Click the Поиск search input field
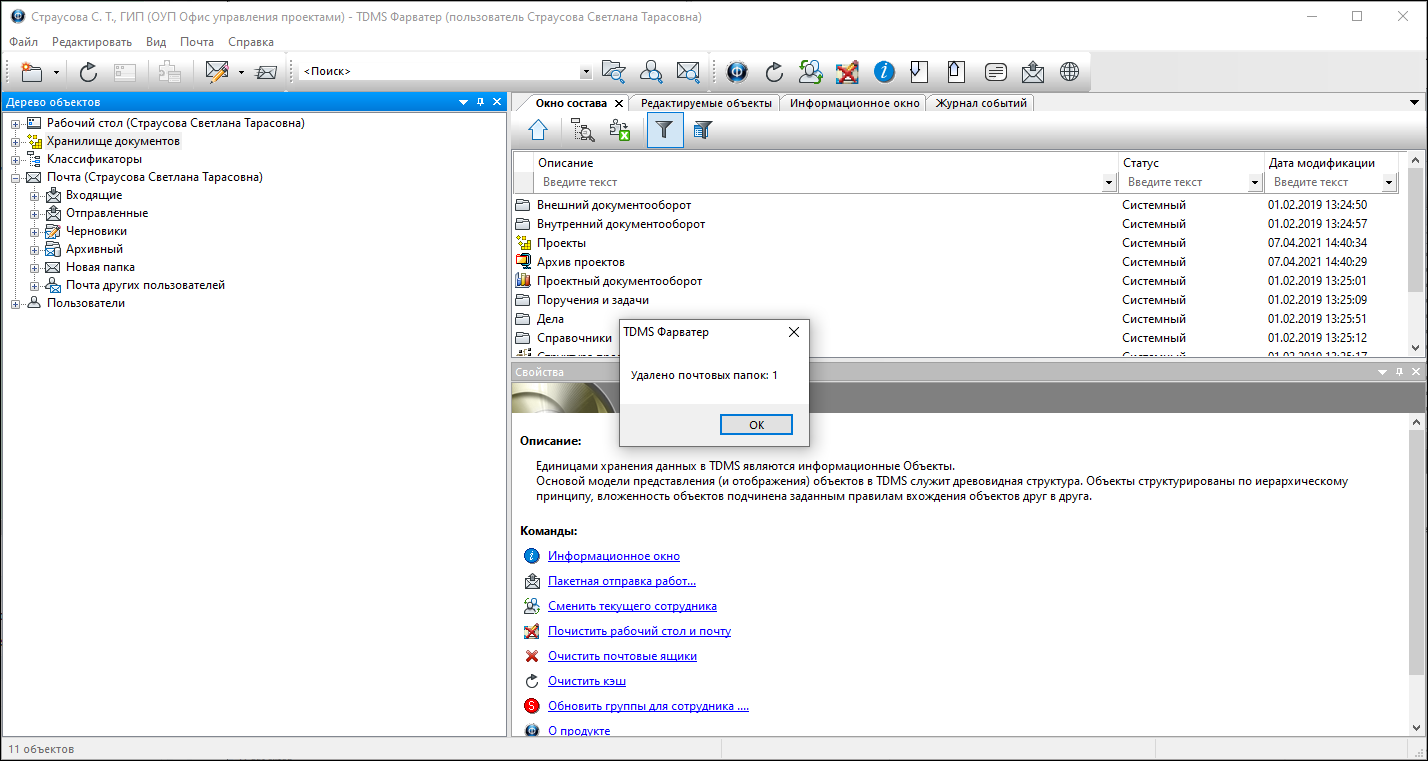The height and width of the screenshot is (761, 1428). click(x=439, y=72)
